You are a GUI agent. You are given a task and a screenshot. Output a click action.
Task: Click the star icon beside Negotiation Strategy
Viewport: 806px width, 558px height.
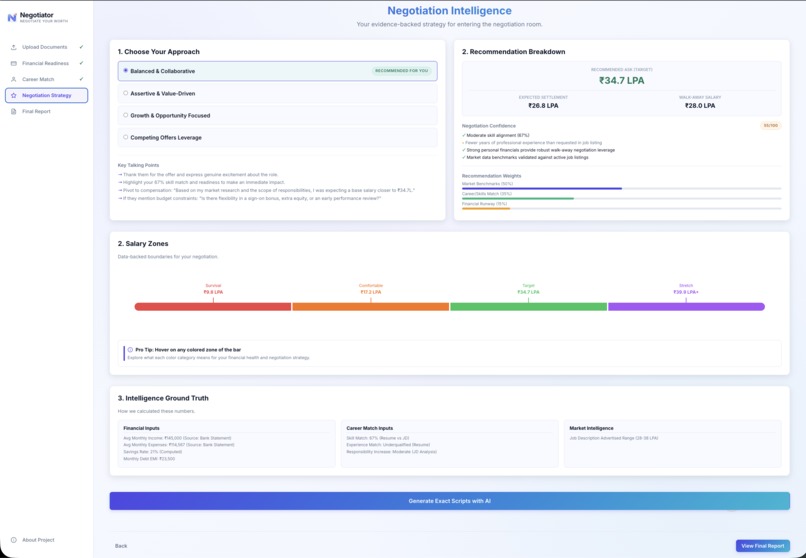click(14, 96)
